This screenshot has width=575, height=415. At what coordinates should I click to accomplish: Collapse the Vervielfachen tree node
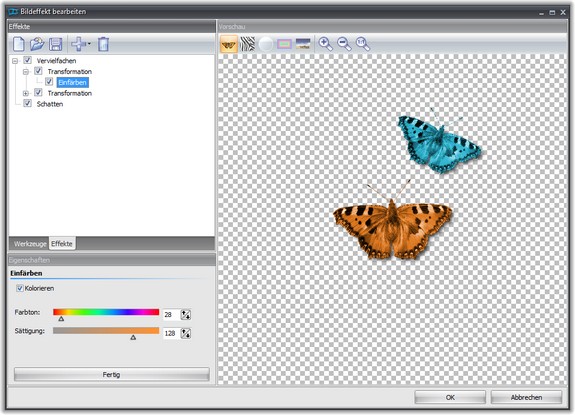click(15, 61)
